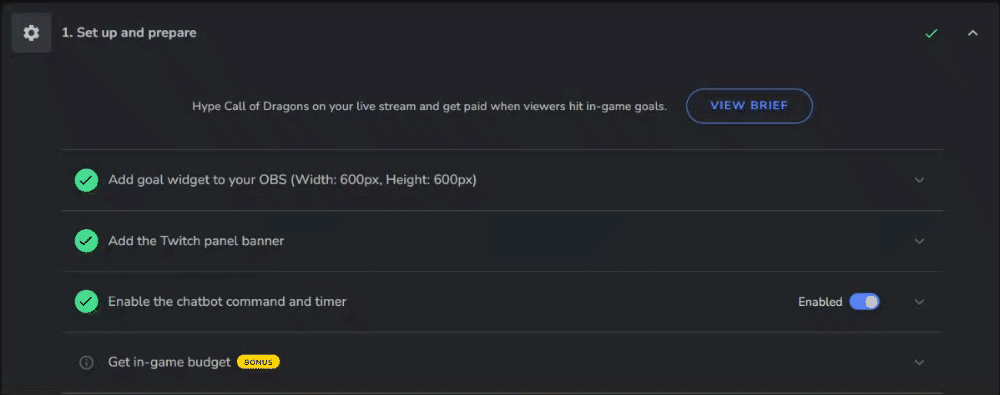The height and width of the screenshot is (395, 1000).
Task: Expand the Twitch panel banner row chevron
Action: (919, 241)
